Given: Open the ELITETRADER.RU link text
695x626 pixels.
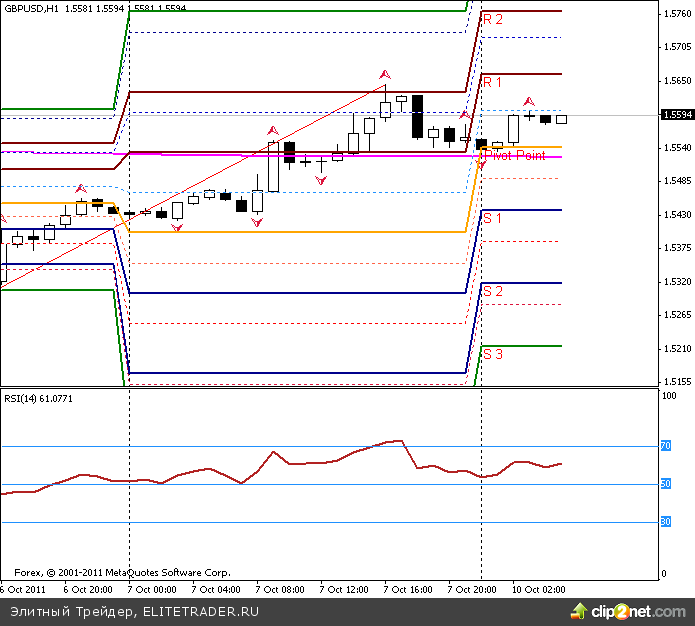Looking at the screenshot, I should [x=201, y=611].
